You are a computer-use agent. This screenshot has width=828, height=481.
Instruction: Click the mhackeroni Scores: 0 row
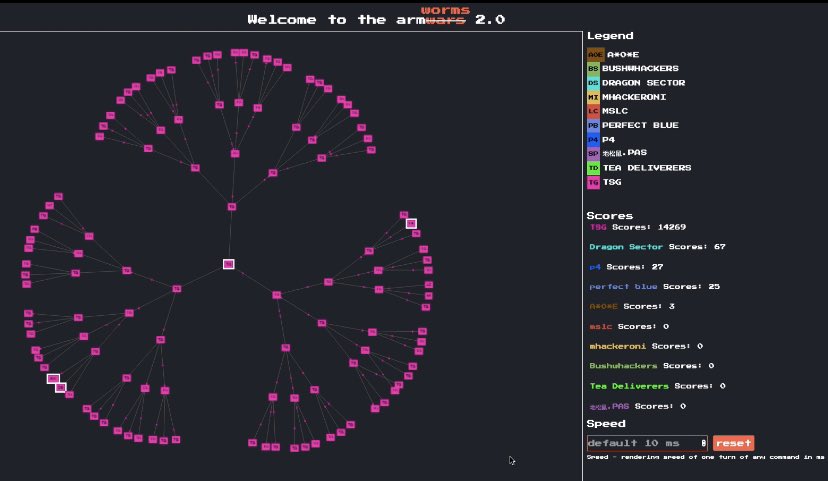(646, 346)
